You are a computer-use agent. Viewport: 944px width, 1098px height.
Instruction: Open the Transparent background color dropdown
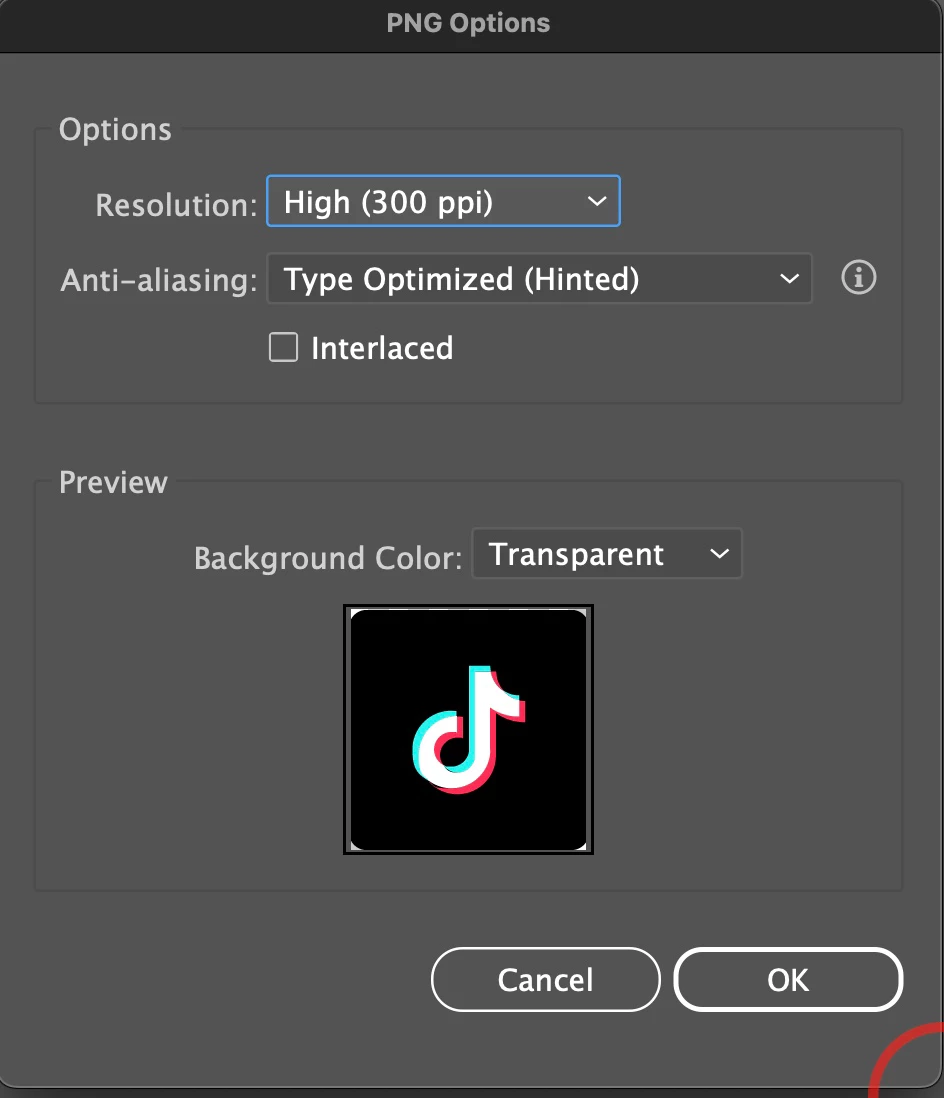607,554
